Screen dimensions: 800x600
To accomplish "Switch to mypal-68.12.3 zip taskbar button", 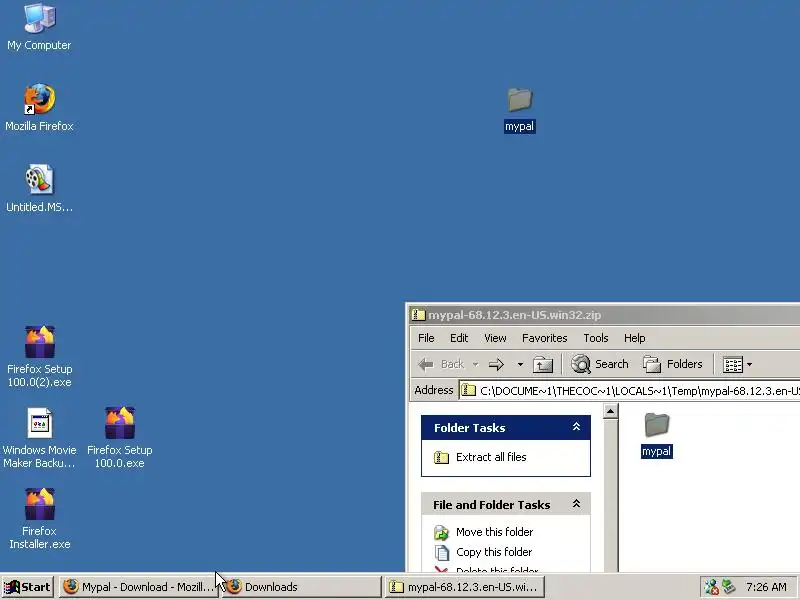I will (x=465, y=587).
